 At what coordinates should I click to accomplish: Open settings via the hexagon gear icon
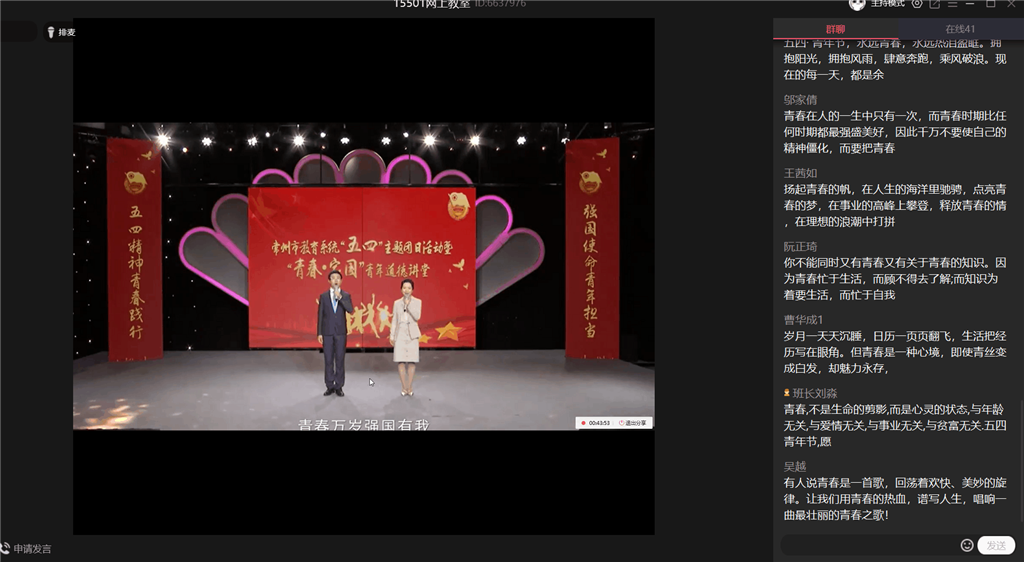(917, 4)
